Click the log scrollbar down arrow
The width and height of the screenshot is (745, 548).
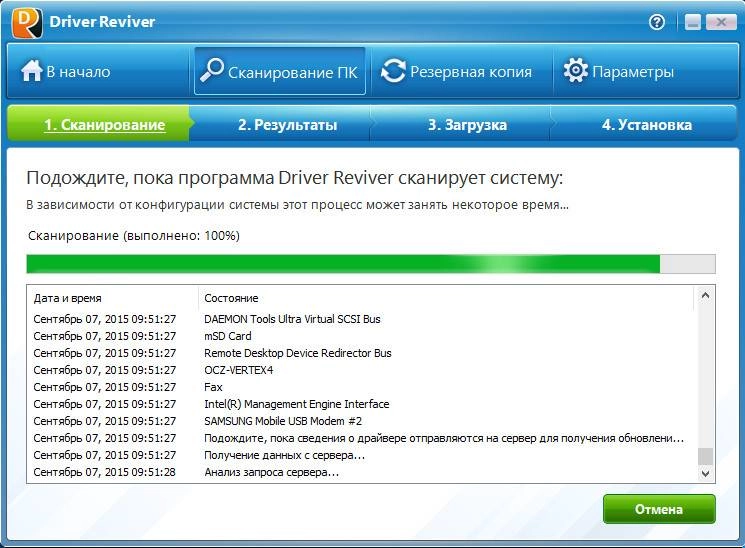tap(705, 473)
